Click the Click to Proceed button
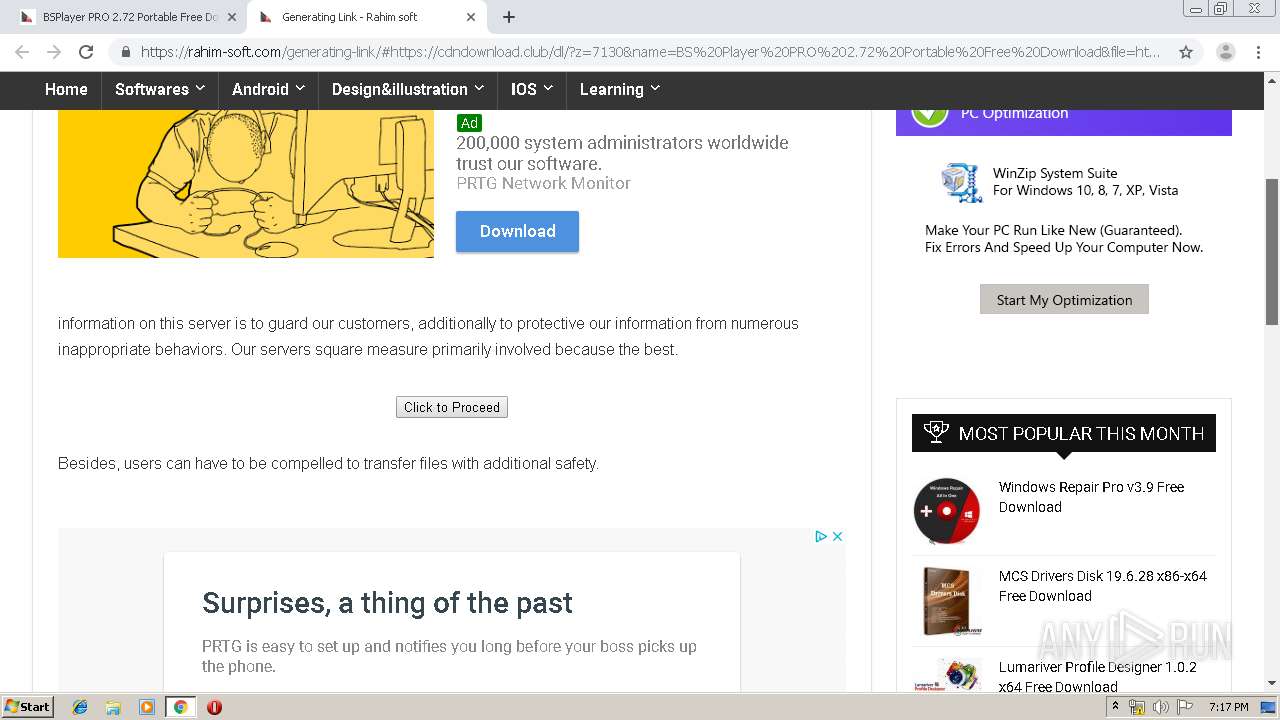The image size is (1280, 720). 452,407
